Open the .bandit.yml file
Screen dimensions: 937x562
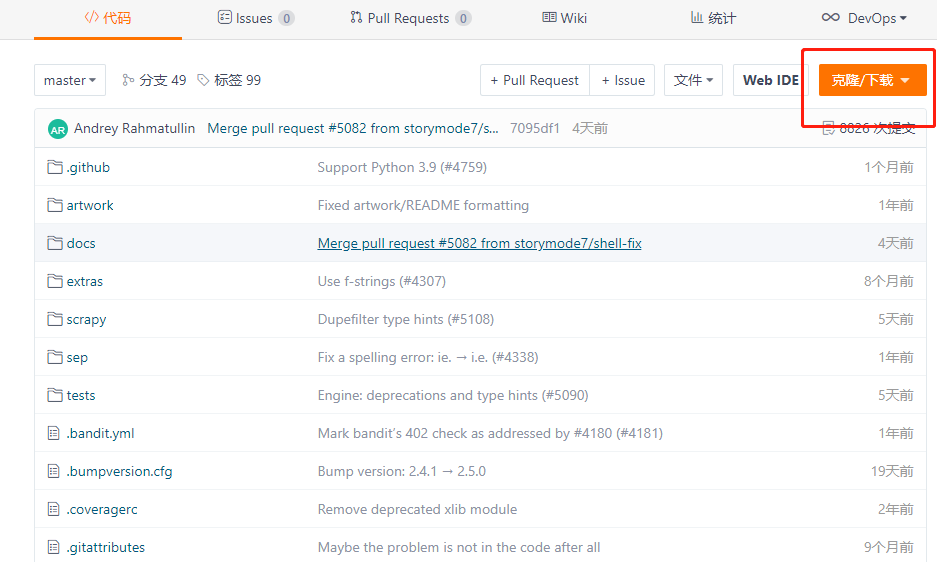click(x=100, y=433)
